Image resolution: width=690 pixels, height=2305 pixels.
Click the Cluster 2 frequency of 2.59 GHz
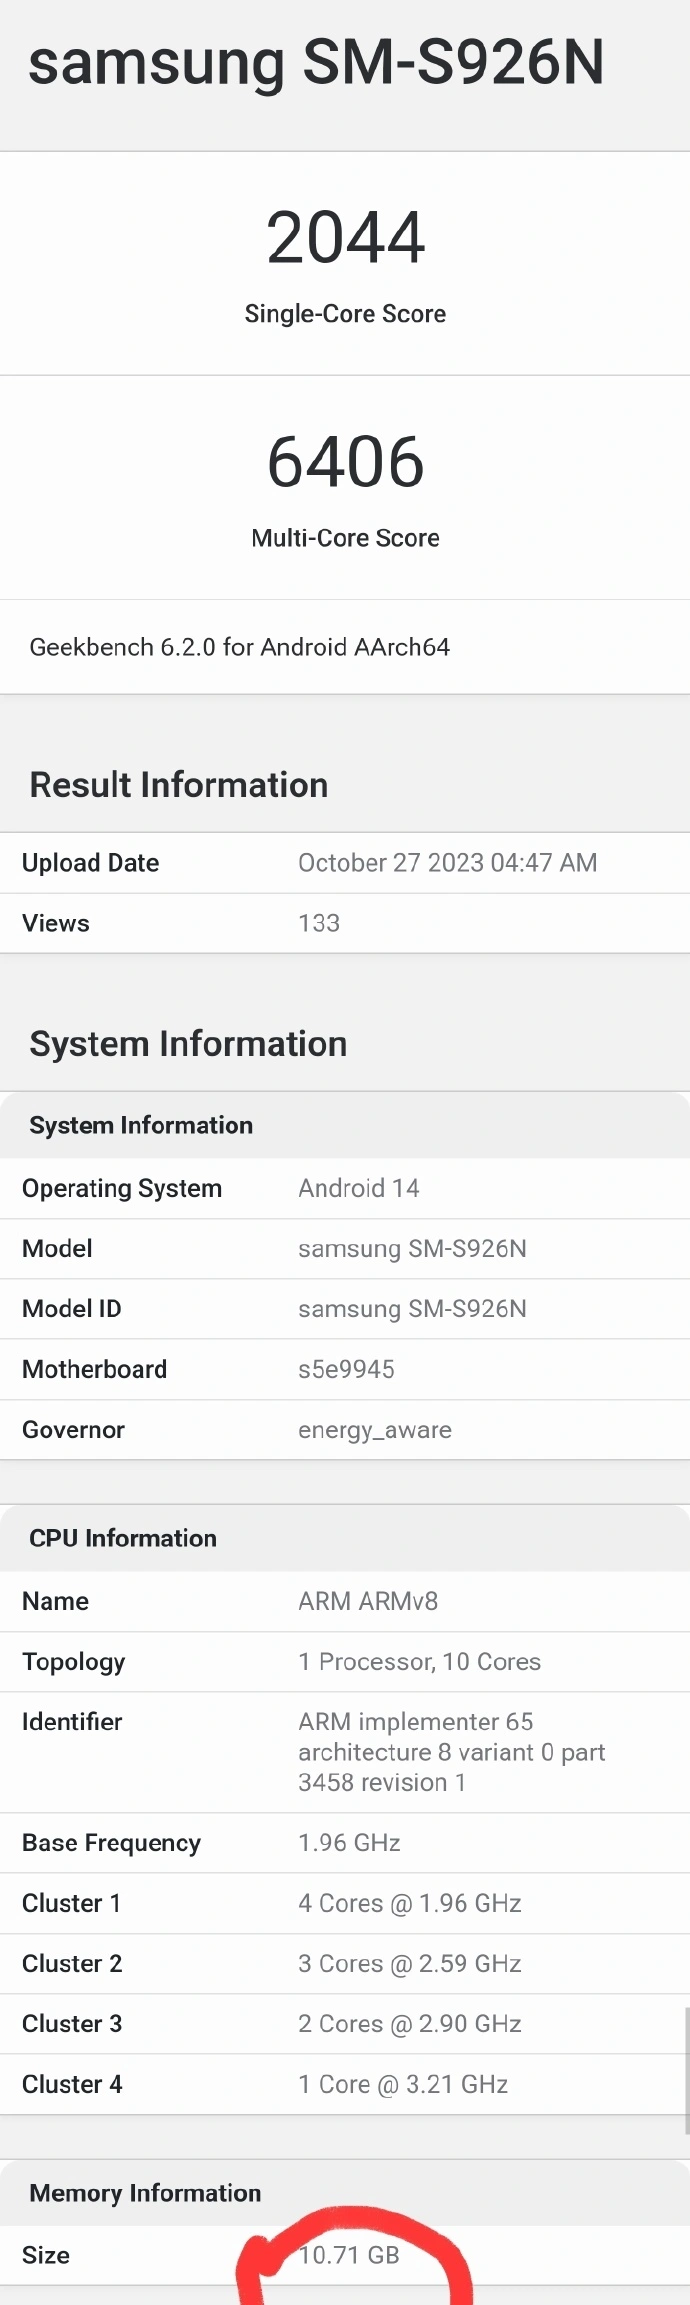click(x=409, y=1963)
